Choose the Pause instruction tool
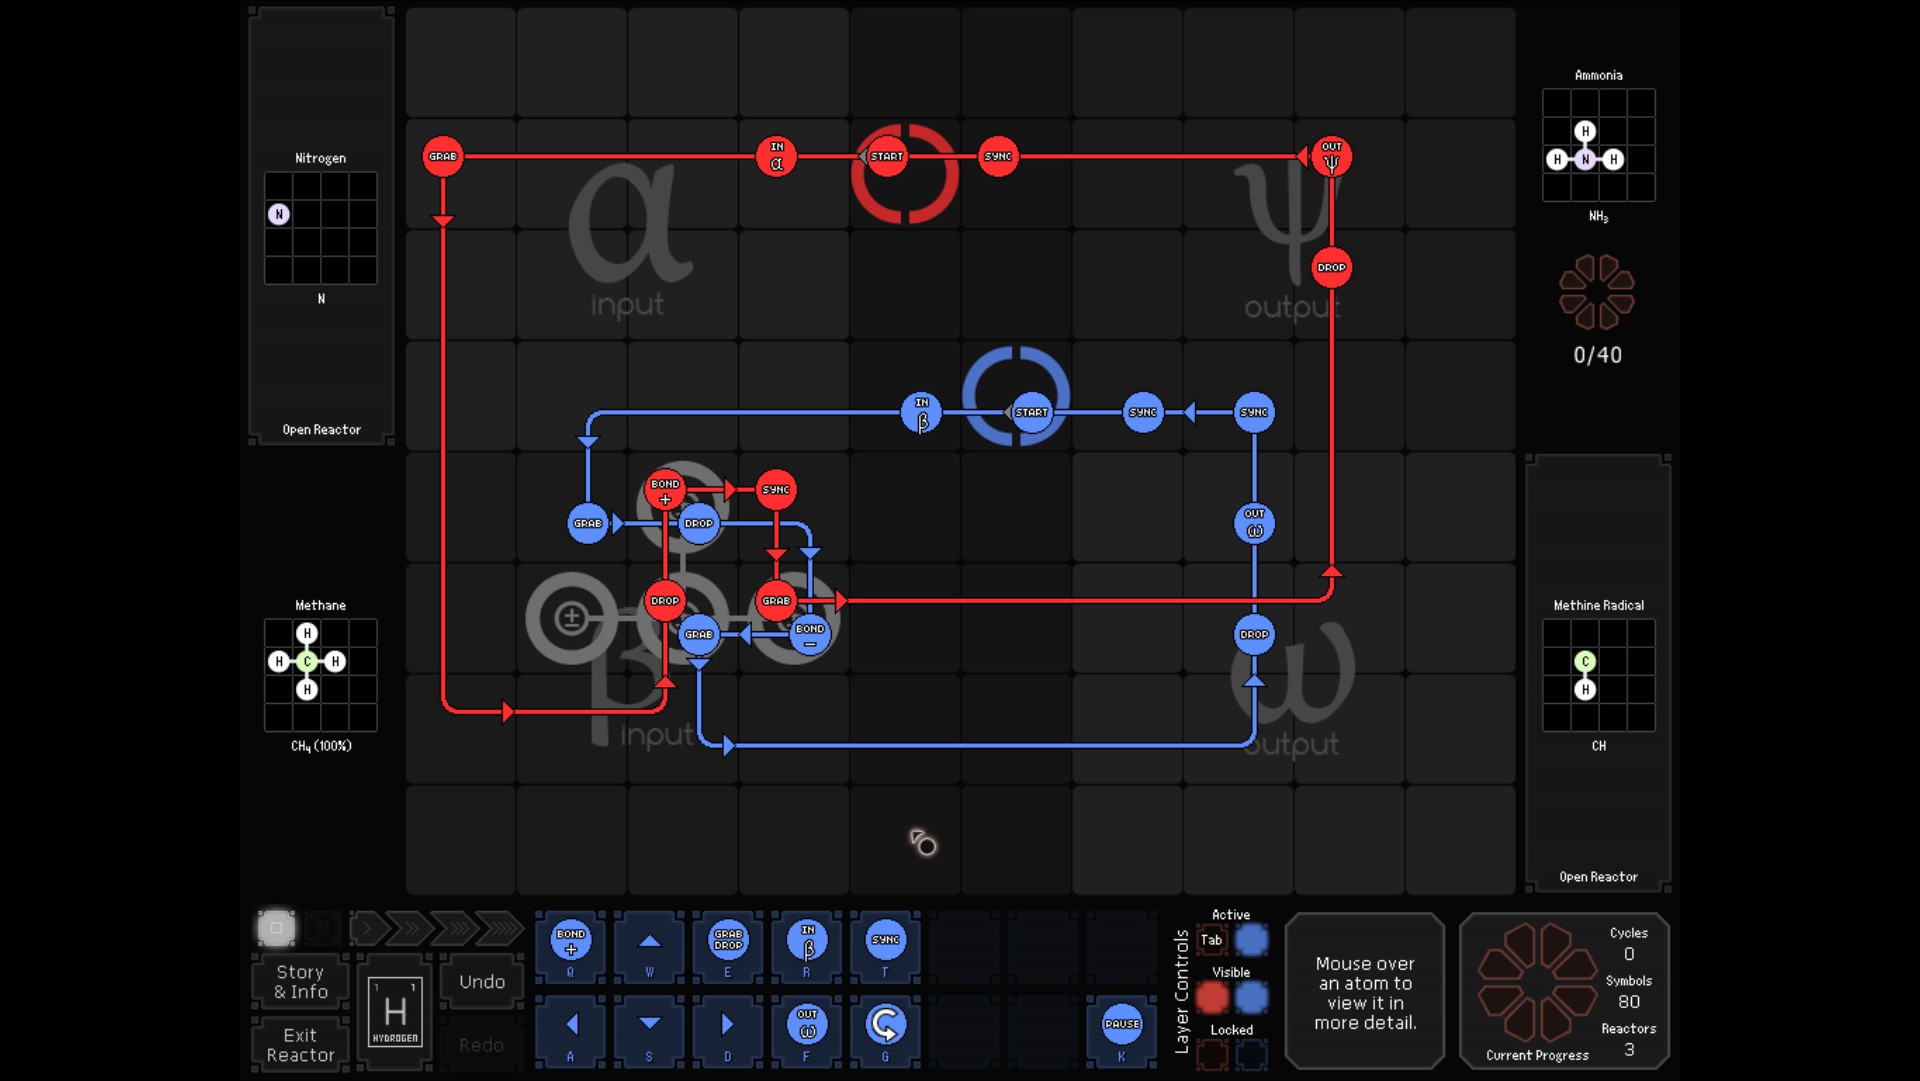This screenshot has height=1081, width=1920. tap(1122, 1024)
